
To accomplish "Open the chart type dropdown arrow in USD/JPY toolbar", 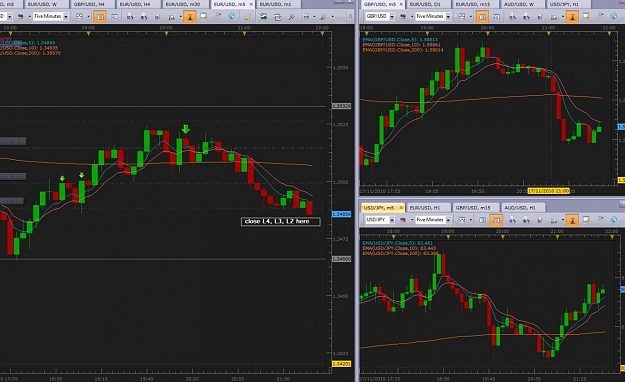I will (x=470, y=220).
